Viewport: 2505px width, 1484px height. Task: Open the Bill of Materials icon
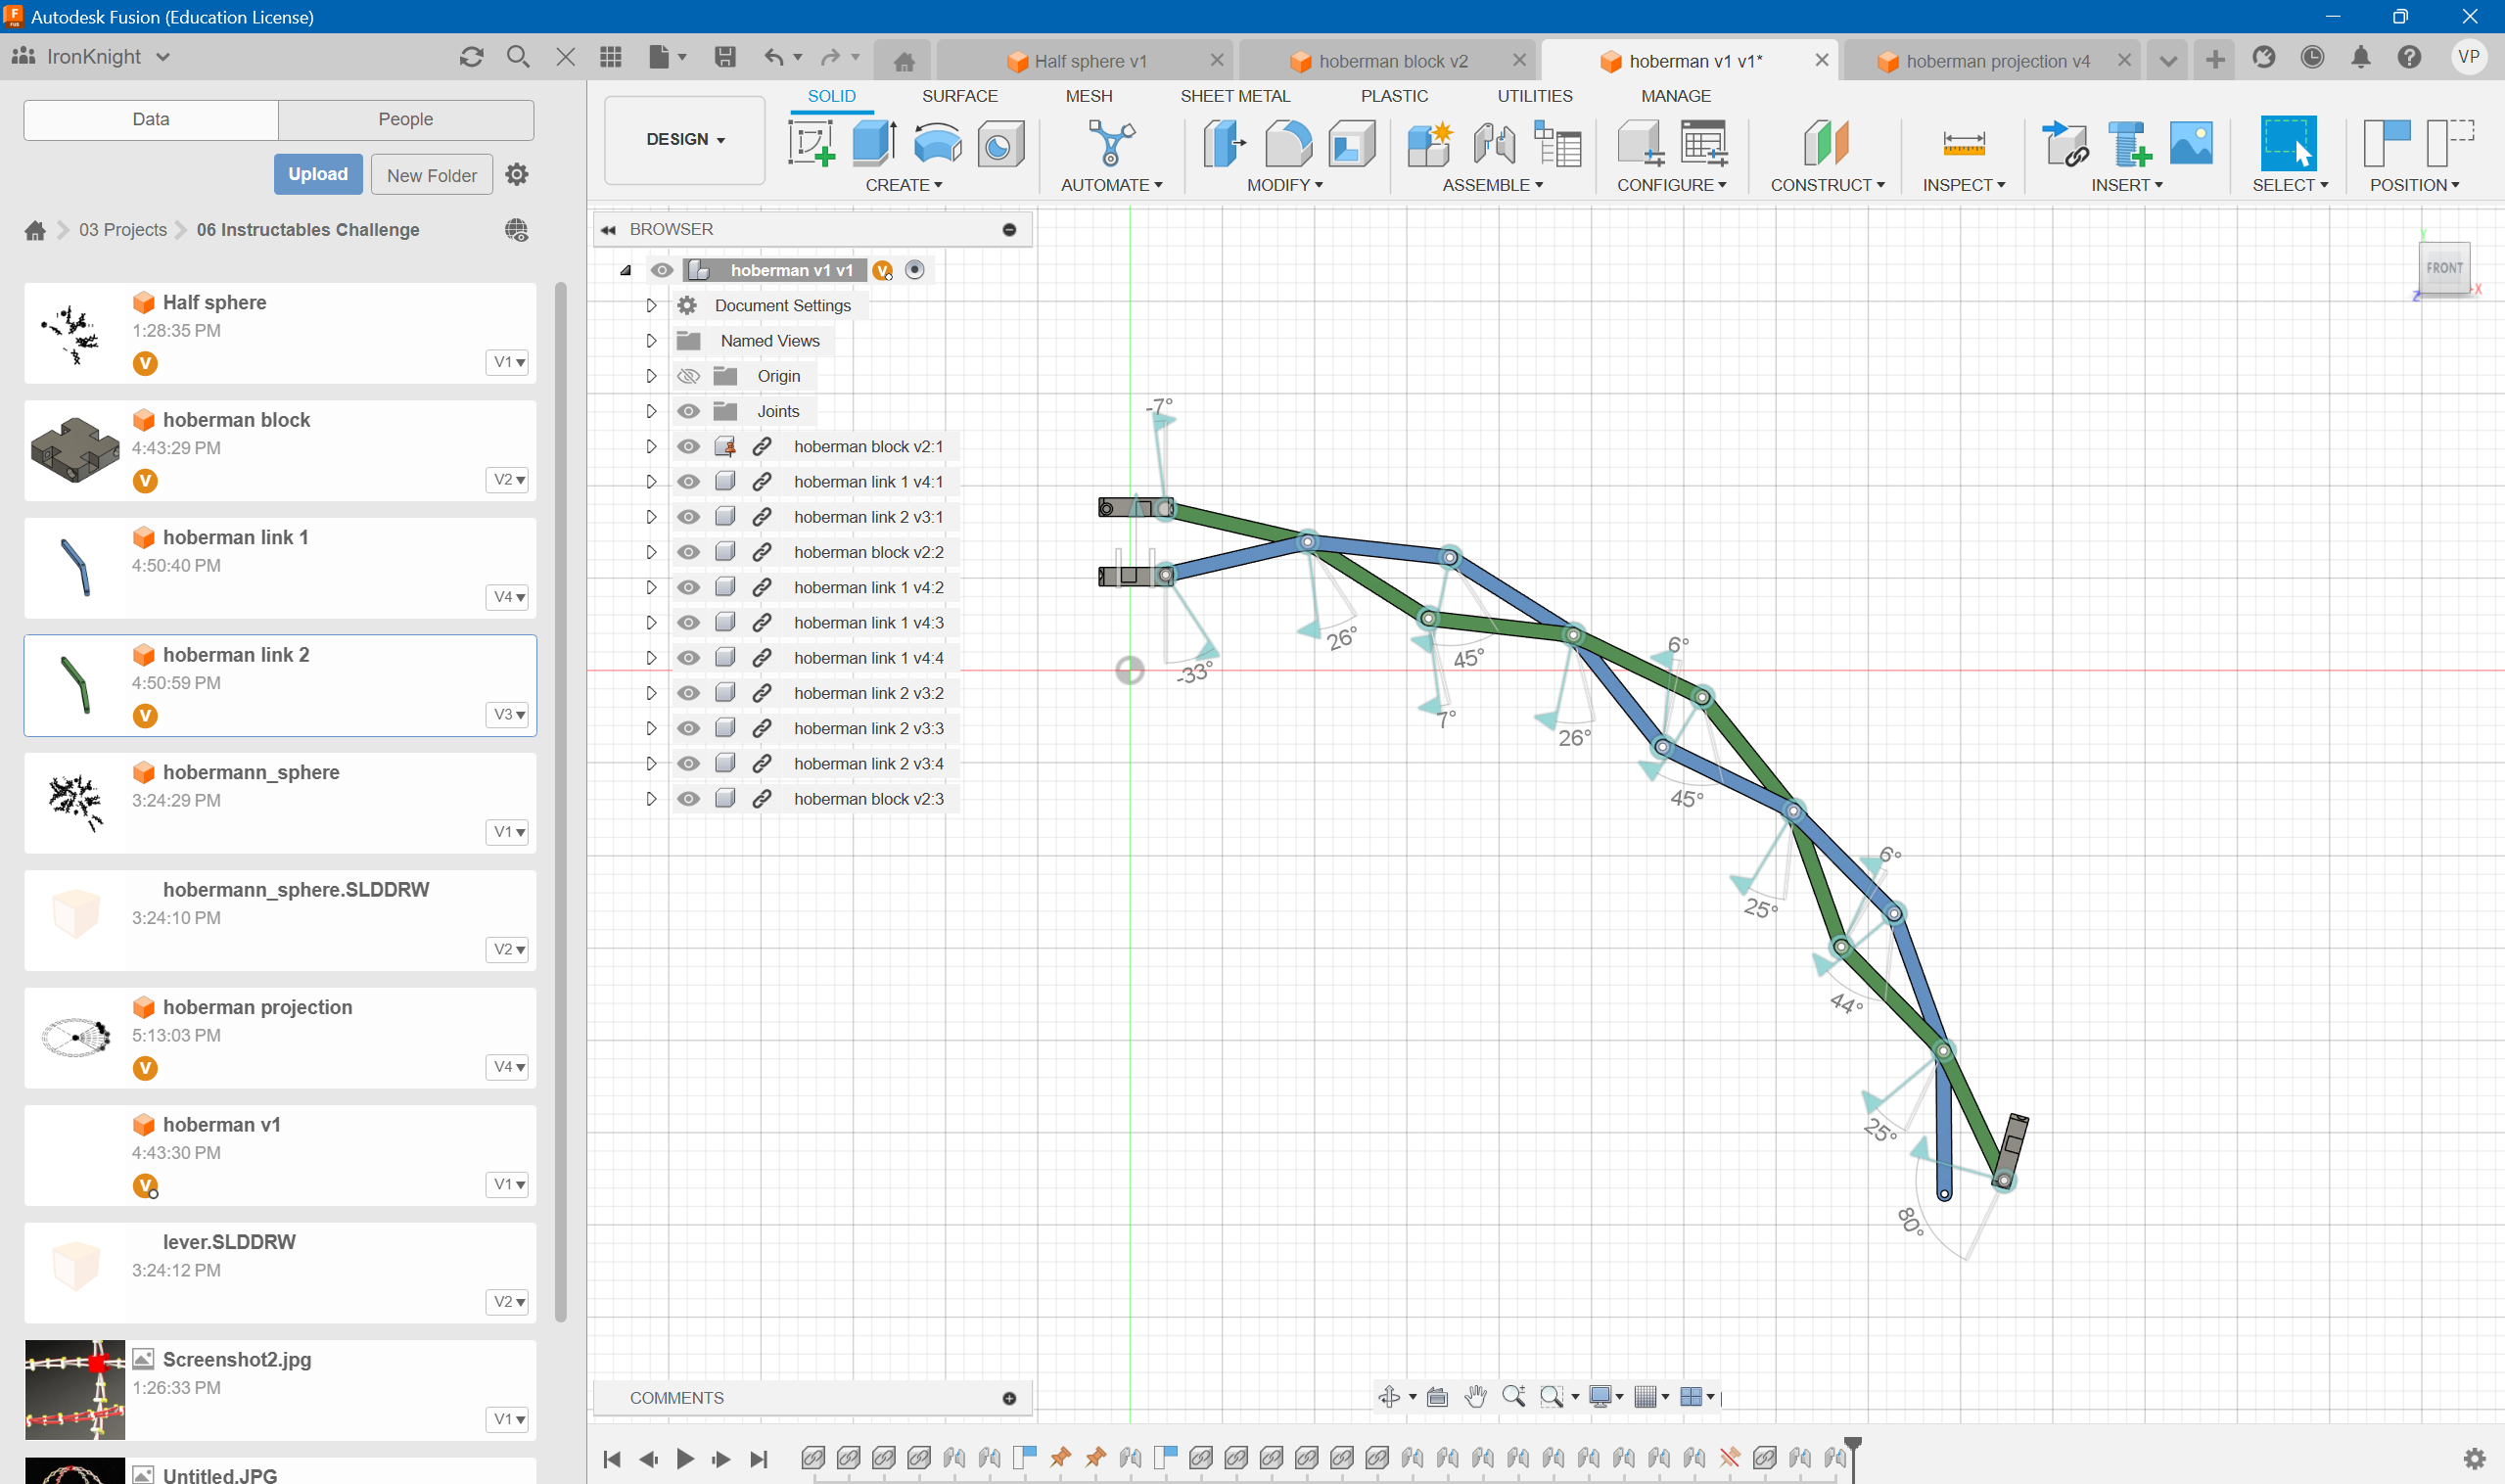(x=1557, y=143)
